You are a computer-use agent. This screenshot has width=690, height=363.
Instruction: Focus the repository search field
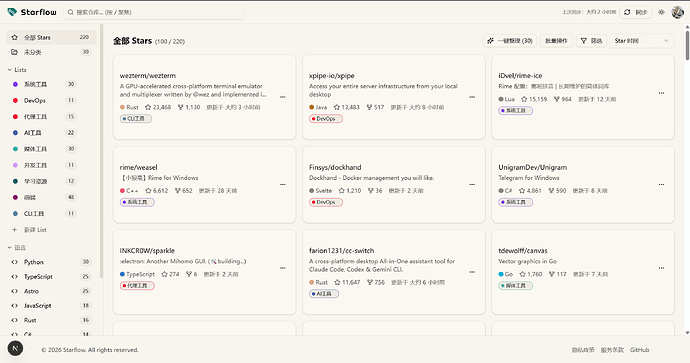(x=154, y=12)
